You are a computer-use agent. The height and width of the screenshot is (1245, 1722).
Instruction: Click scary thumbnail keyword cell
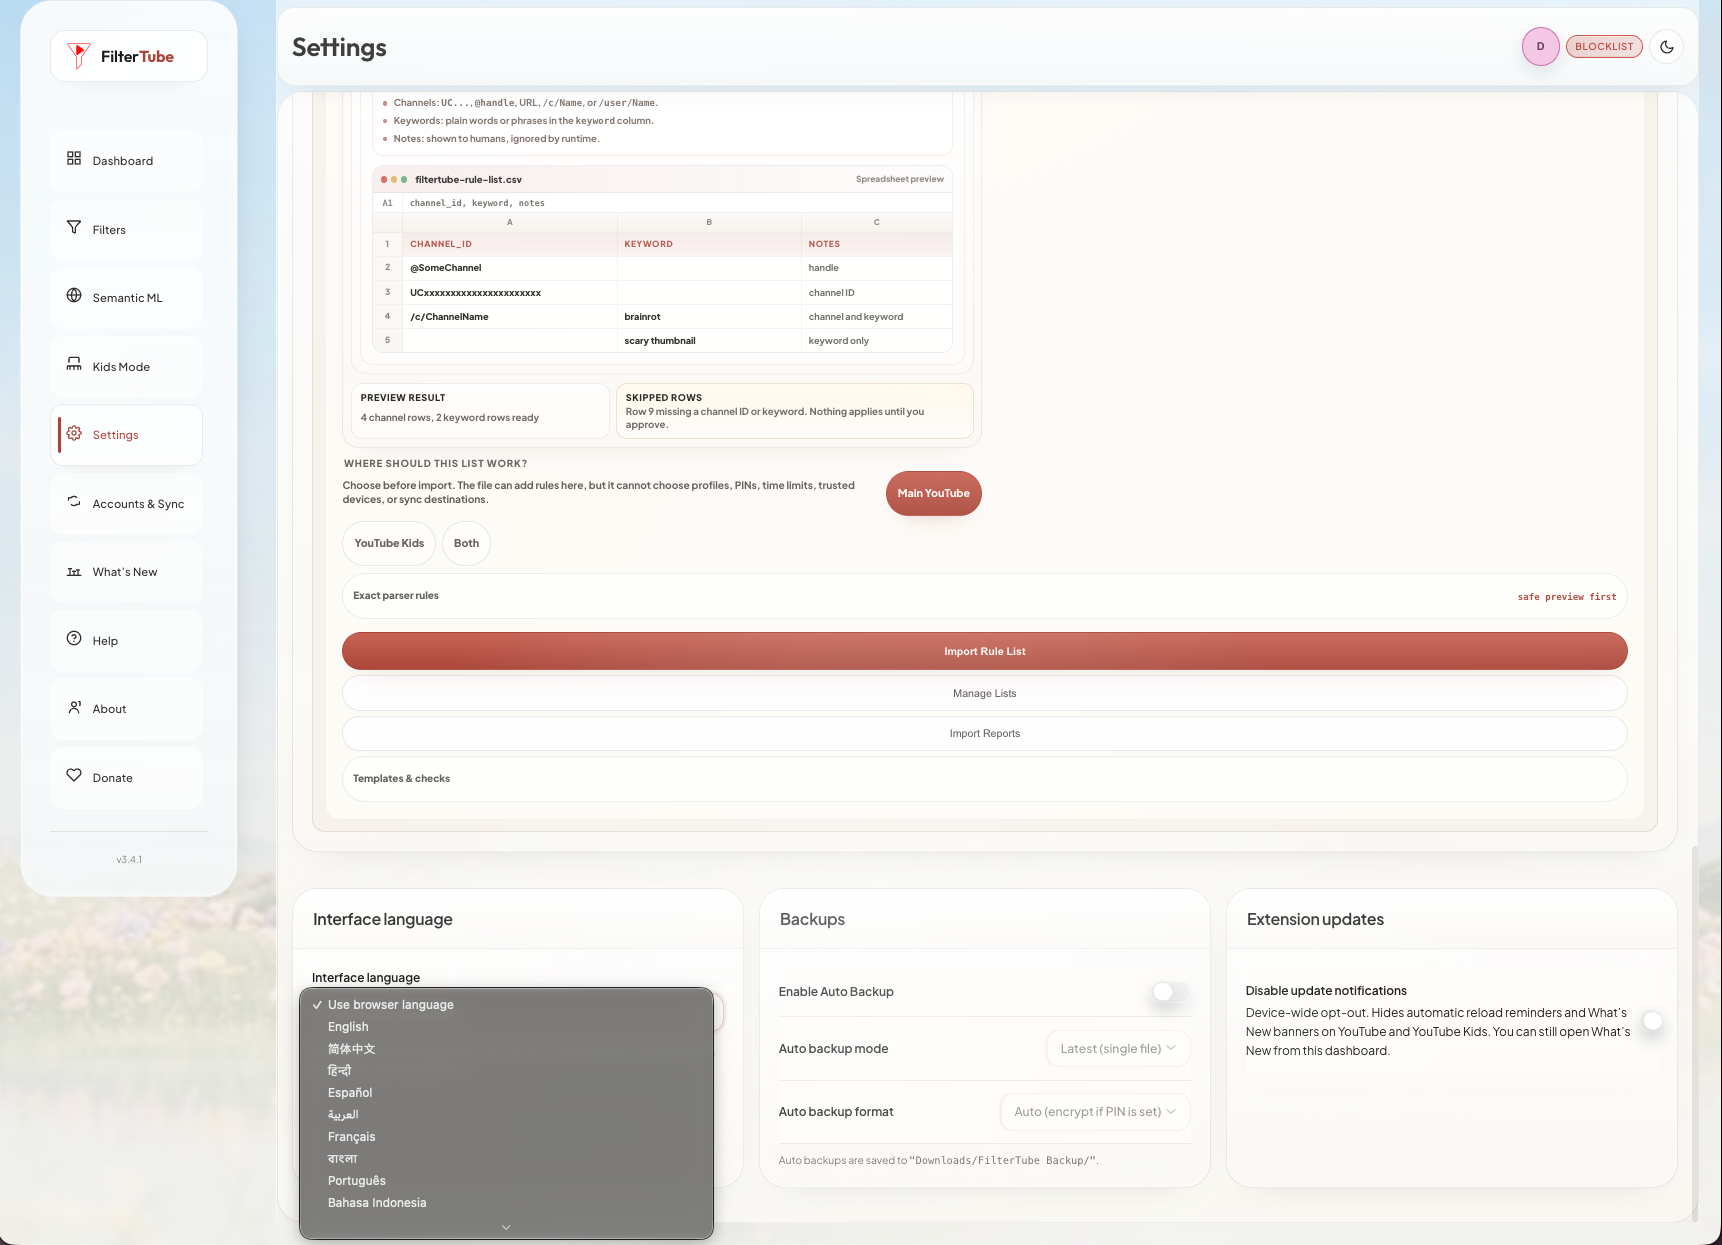coord(709,341)
